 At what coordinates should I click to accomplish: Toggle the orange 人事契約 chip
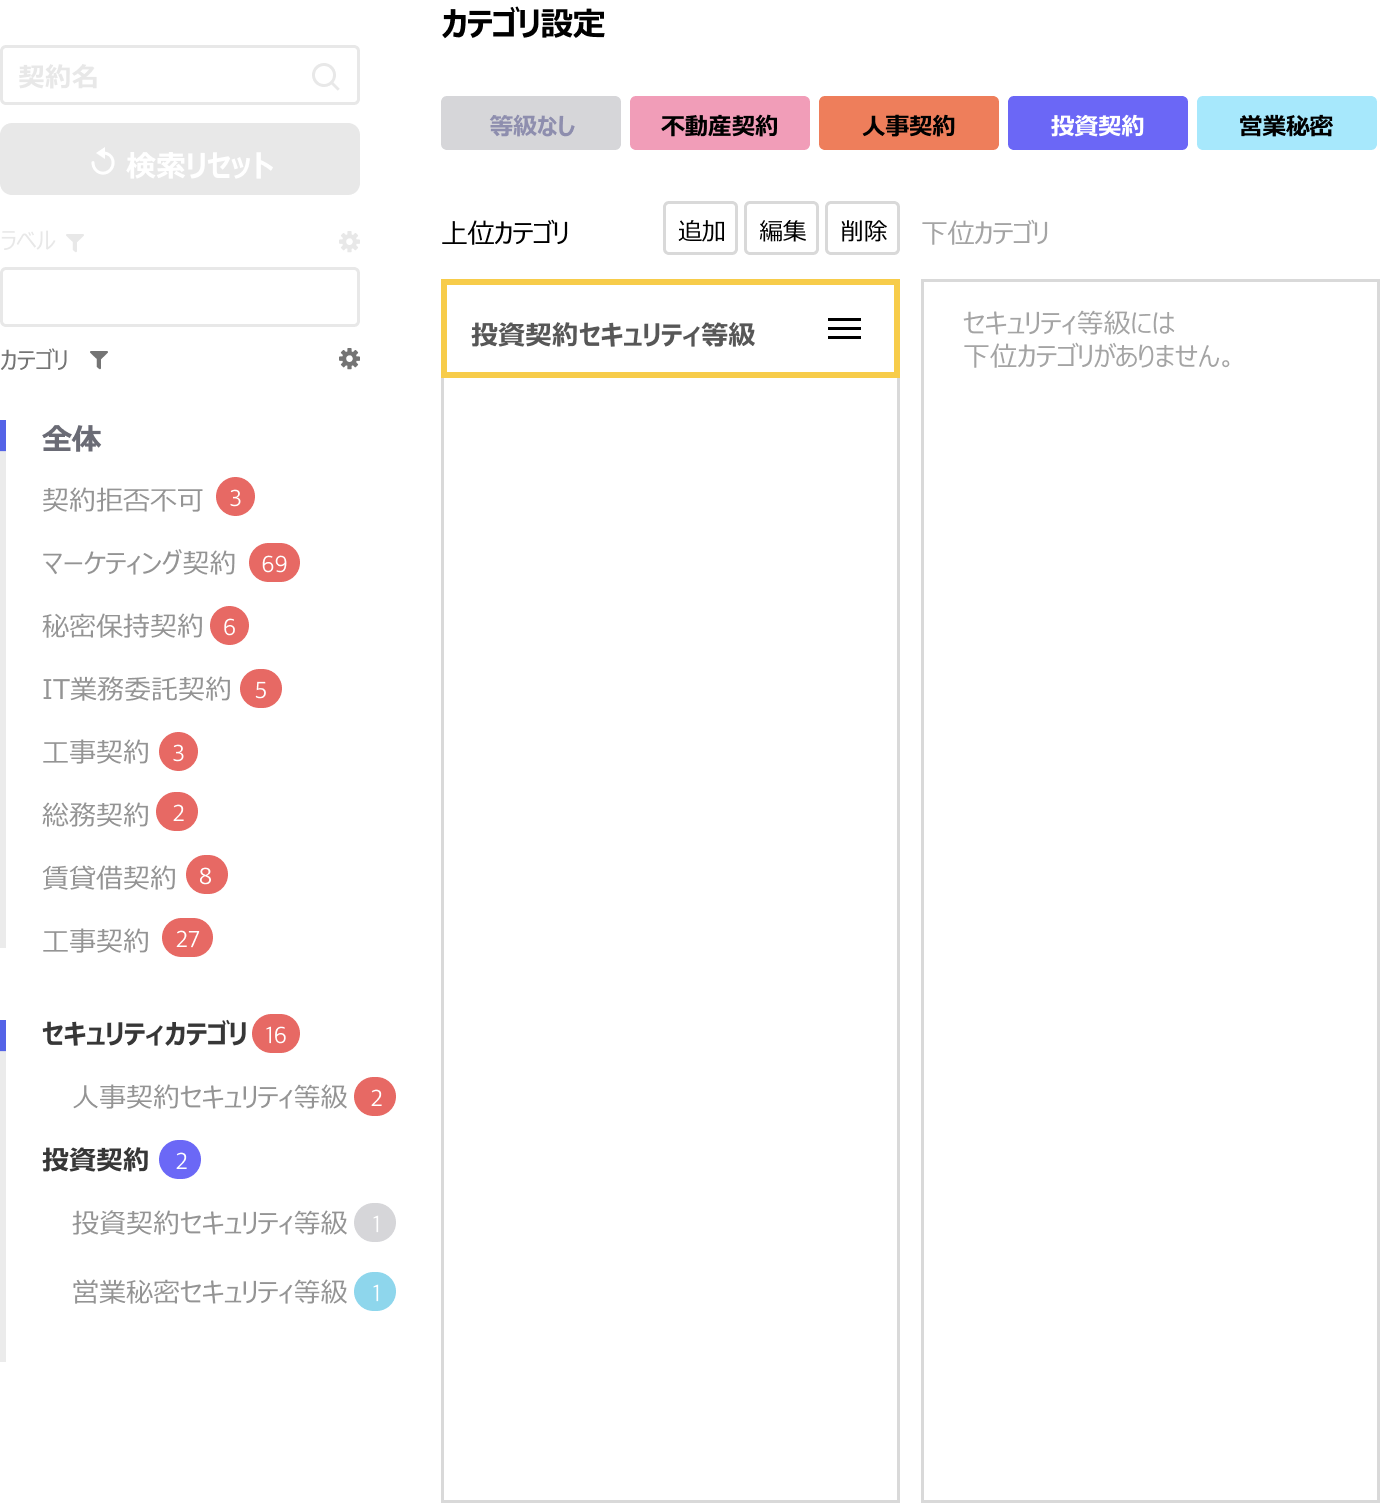[908, 123]
